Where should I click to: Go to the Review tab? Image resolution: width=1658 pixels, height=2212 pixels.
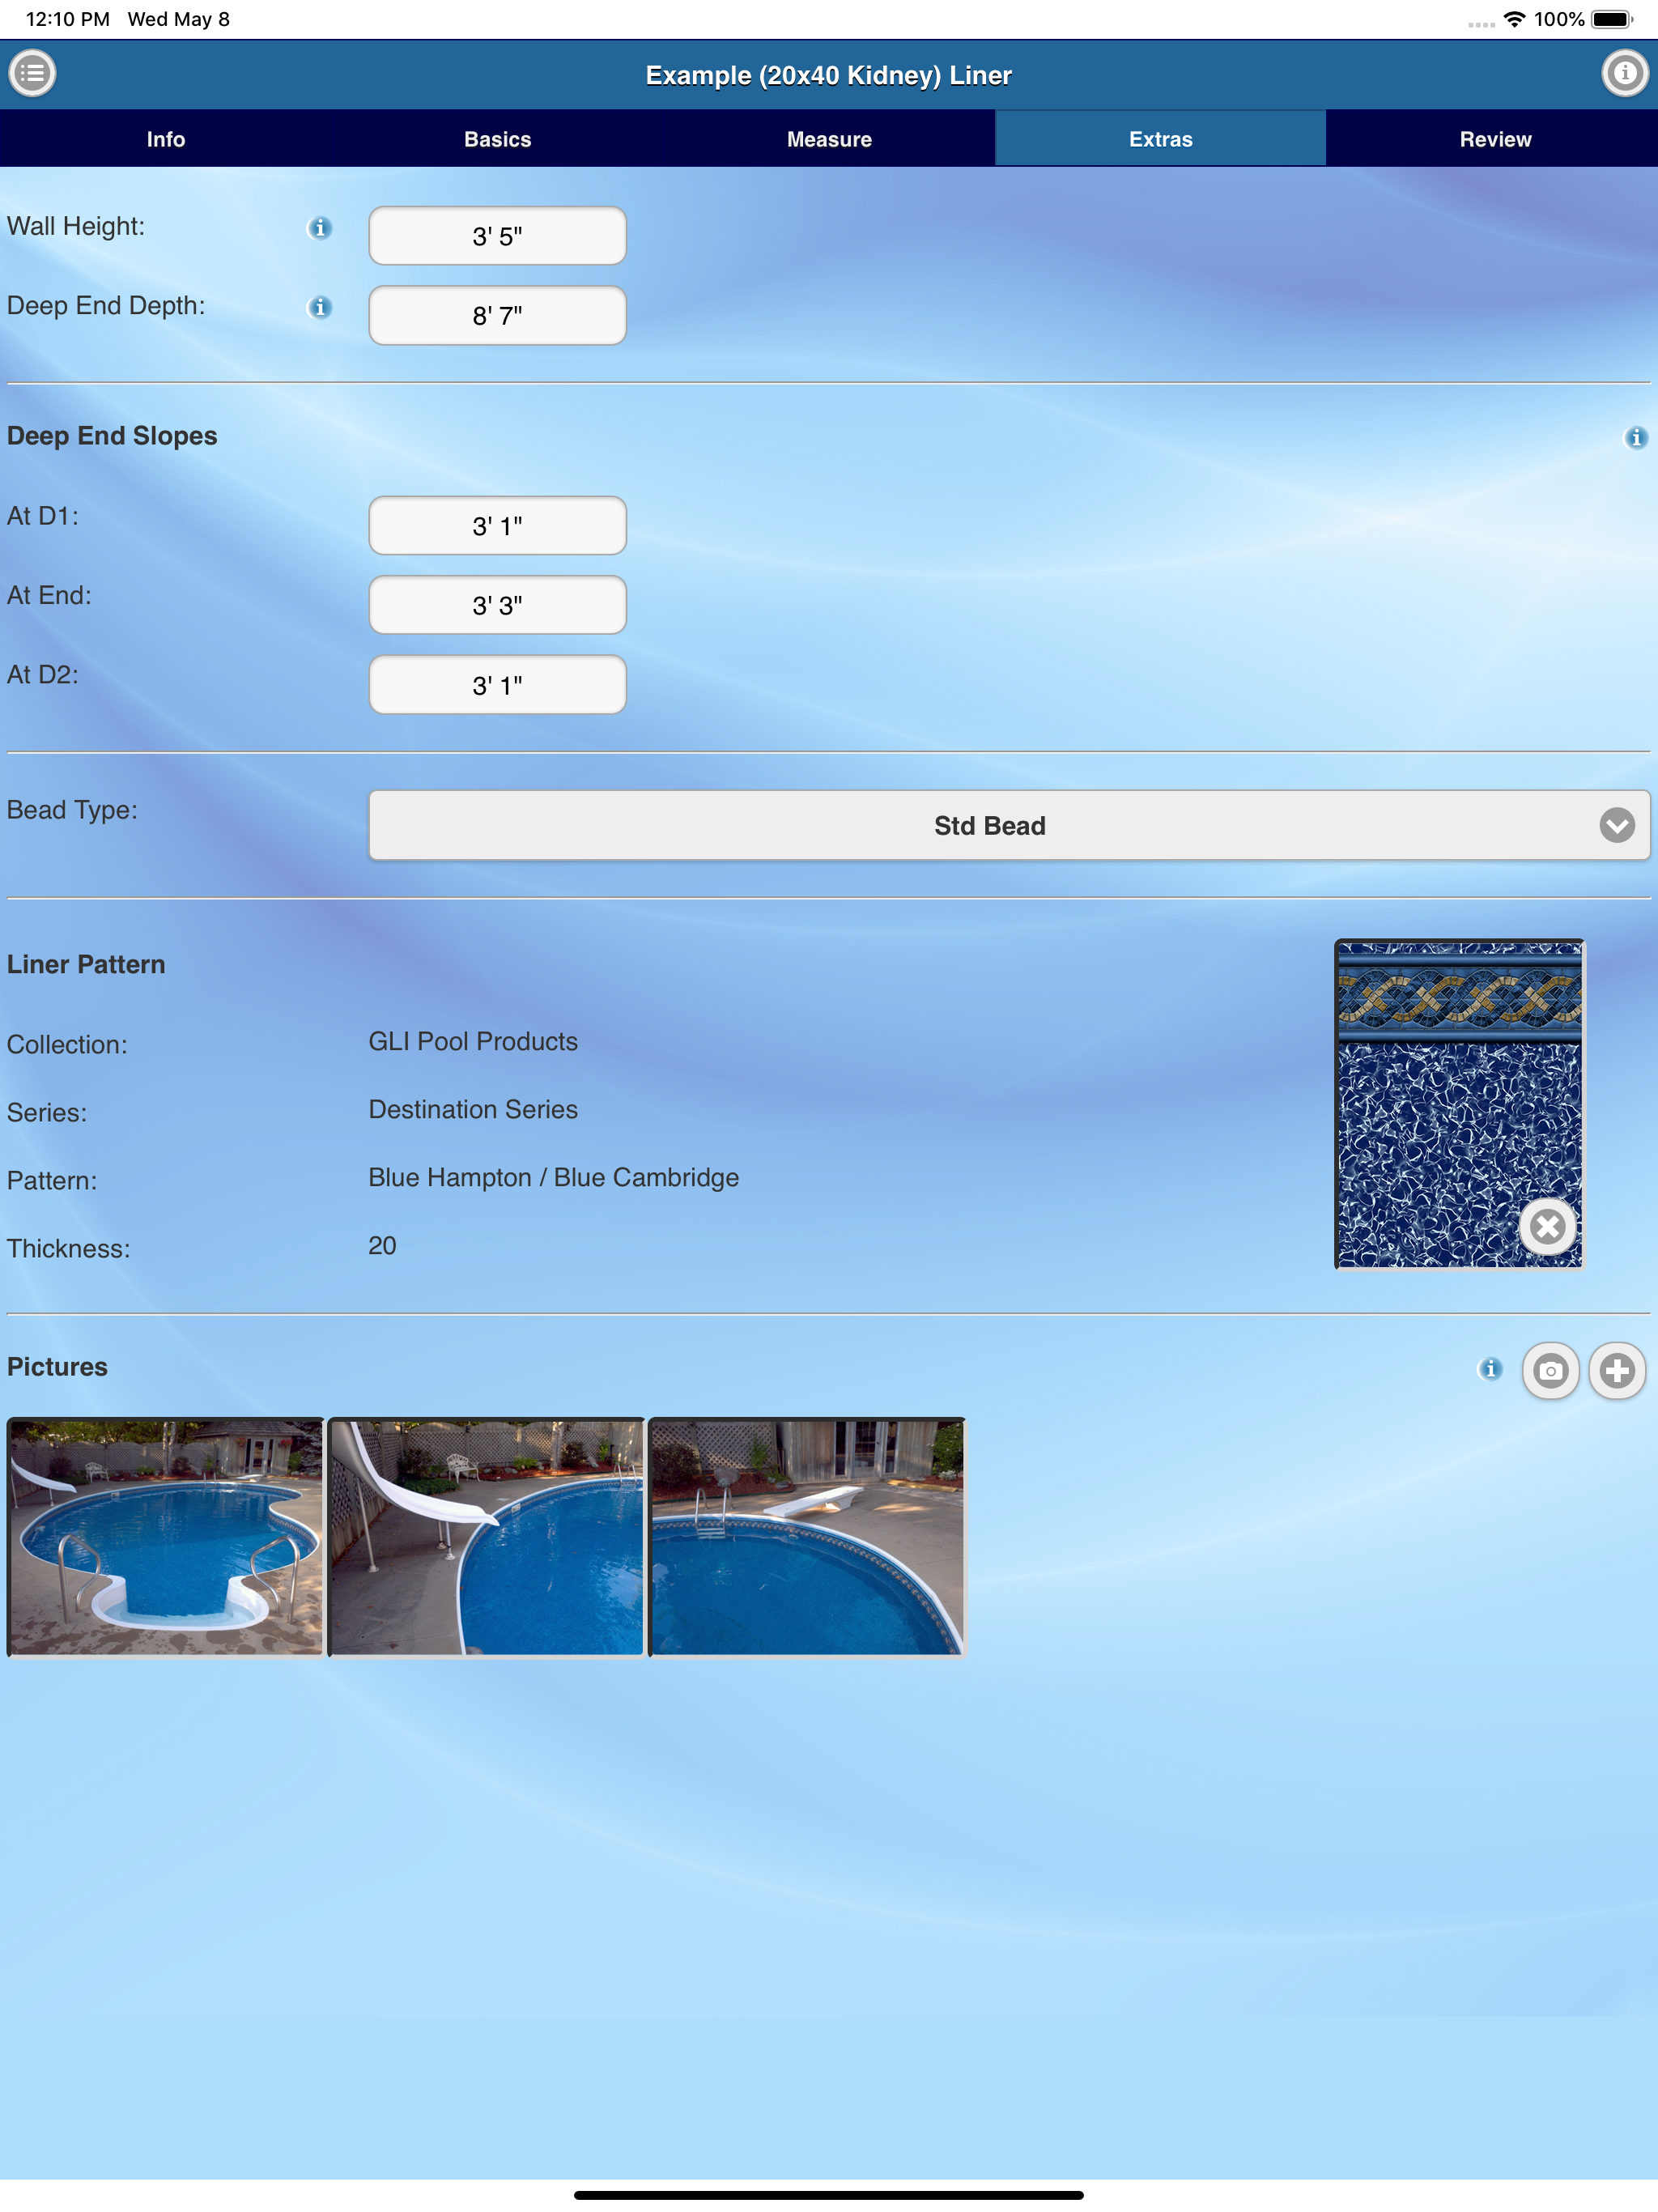point(1494,139)
